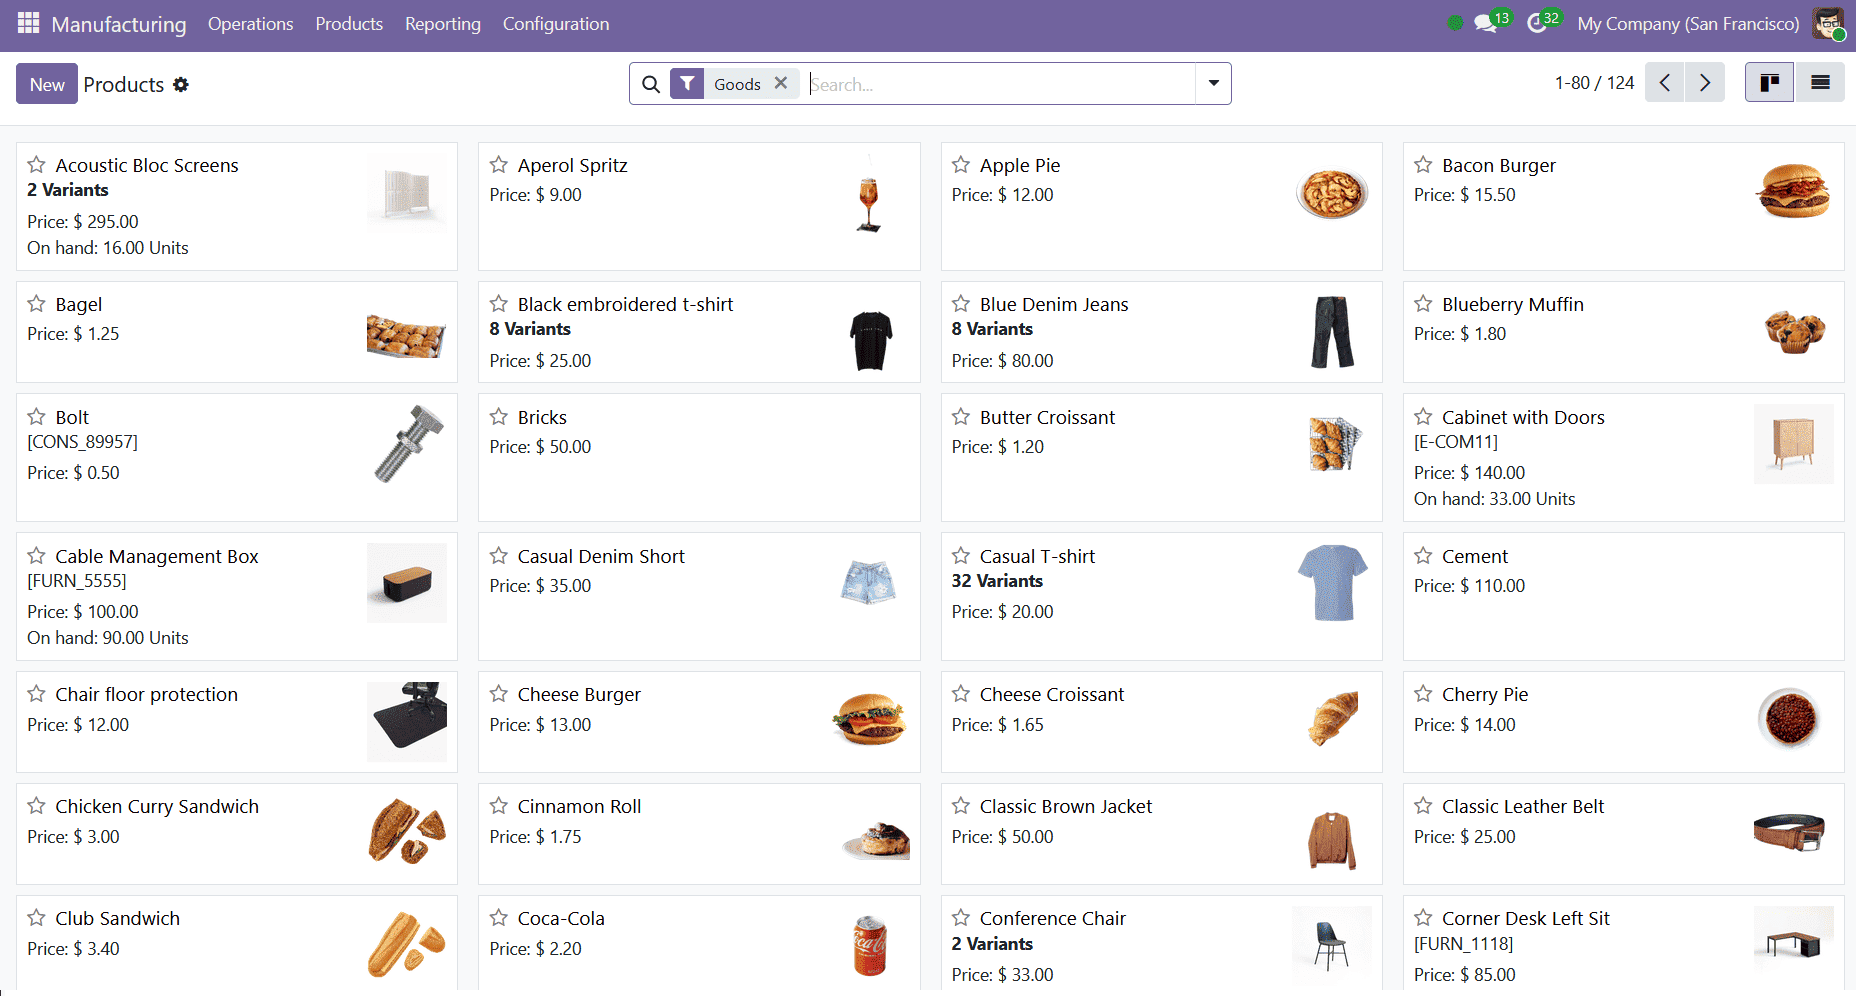
Task: Star the Classic Leather Belt
Action: [x=1423, y=805]
